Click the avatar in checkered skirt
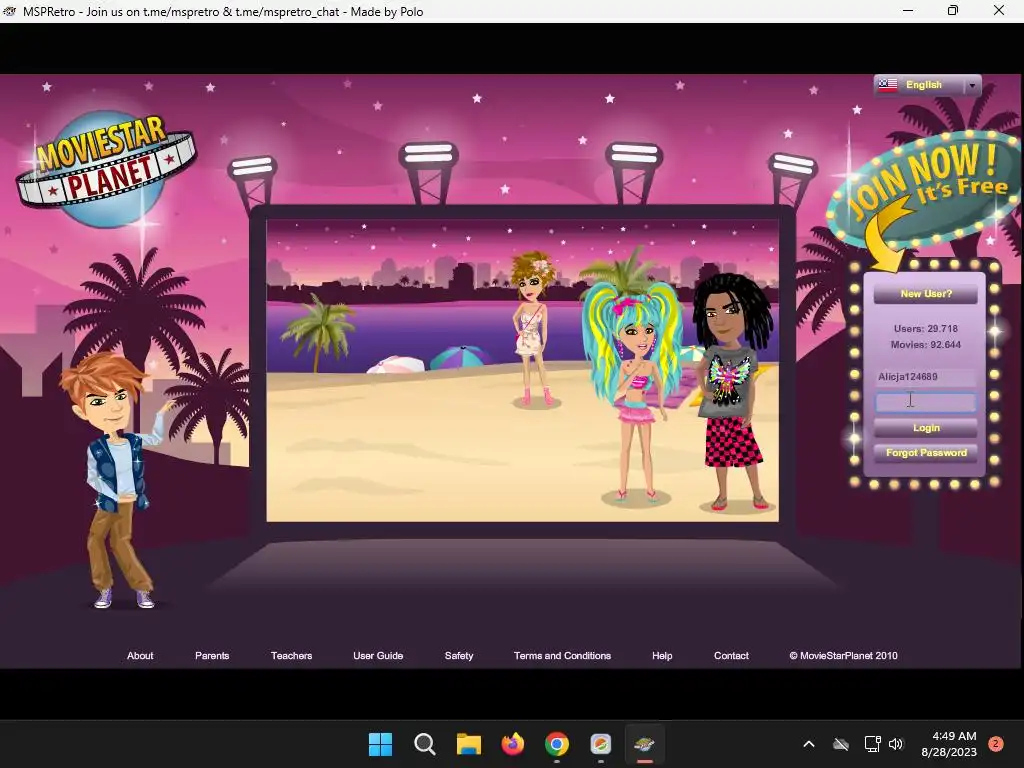This screenshot has height=768, width=1024. click(732, 392)
